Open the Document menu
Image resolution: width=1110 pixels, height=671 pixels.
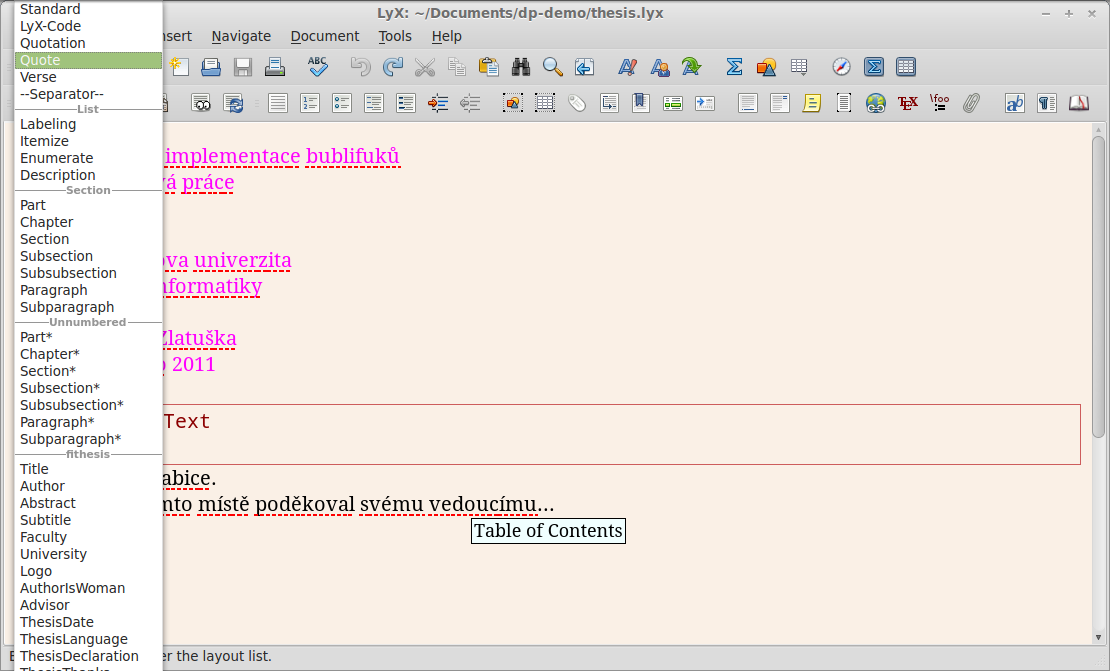pos(325,36)
